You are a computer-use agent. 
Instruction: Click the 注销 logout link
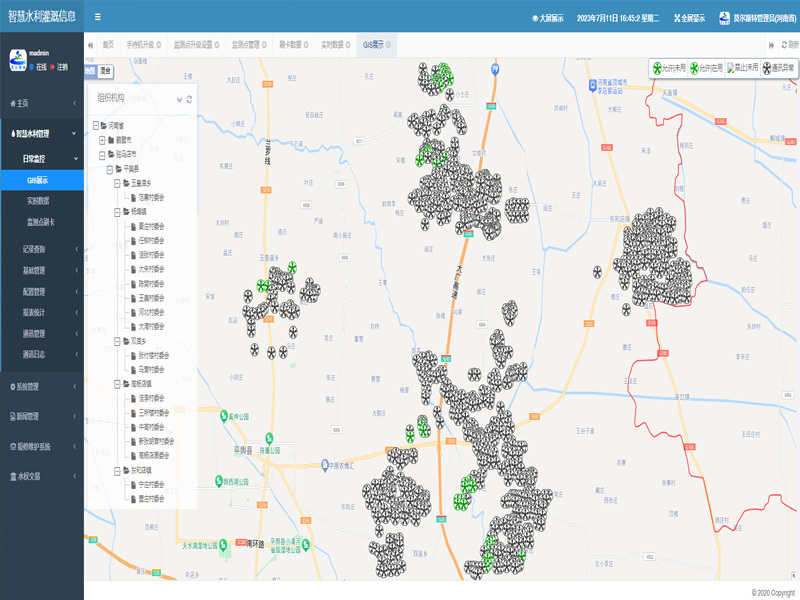tap(62, 66)
